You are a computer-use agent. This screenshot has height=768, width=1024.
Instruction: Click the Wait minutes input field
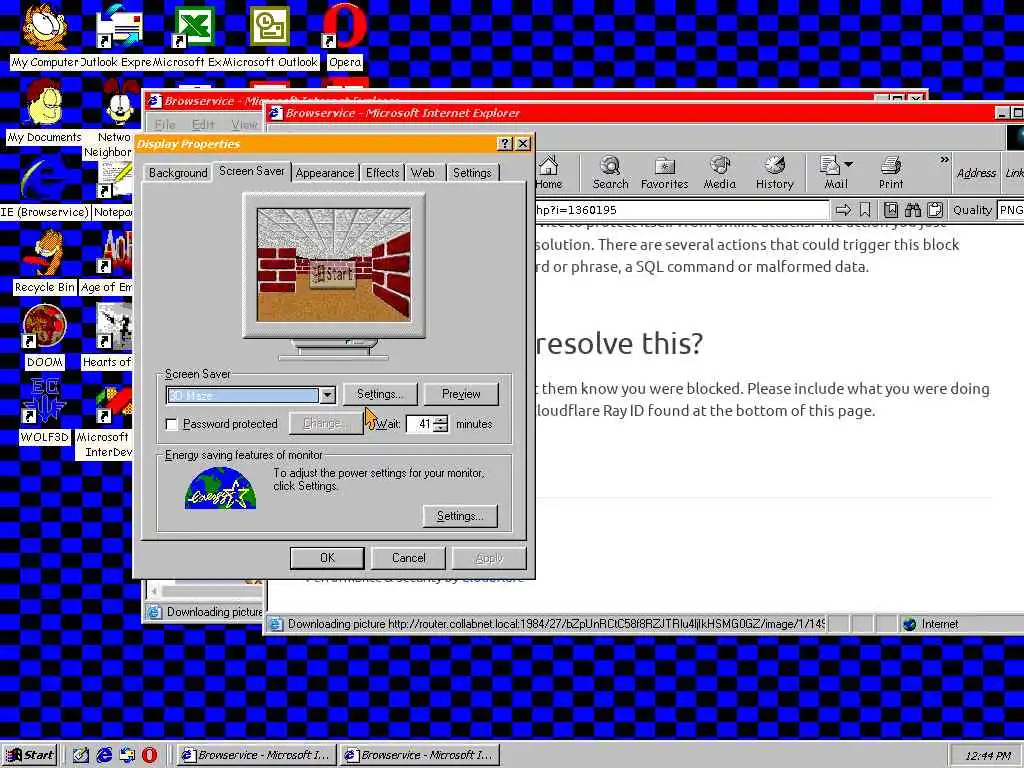click(x=420, y=424)
